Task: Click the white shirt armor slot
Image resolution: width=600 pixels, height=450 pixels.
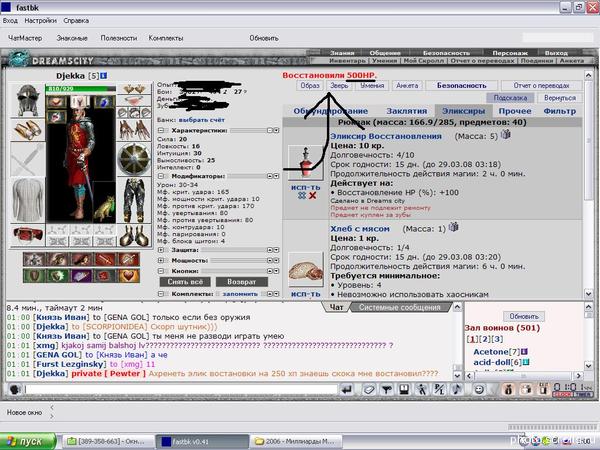Action: click(27, 200)
